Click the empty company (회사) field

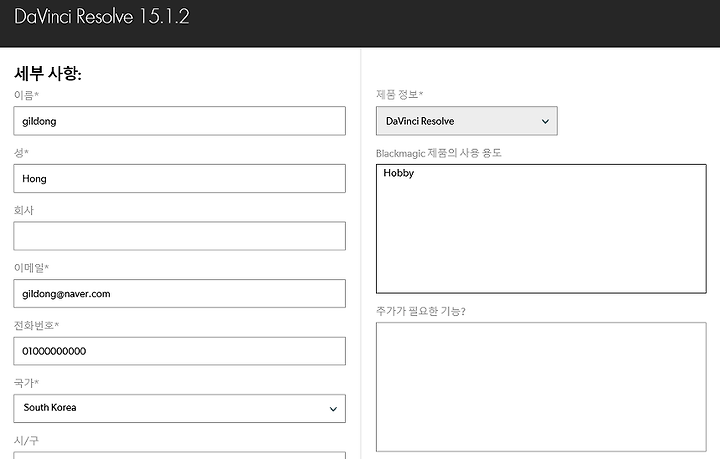pyautogui.click(x=180, y=236)
